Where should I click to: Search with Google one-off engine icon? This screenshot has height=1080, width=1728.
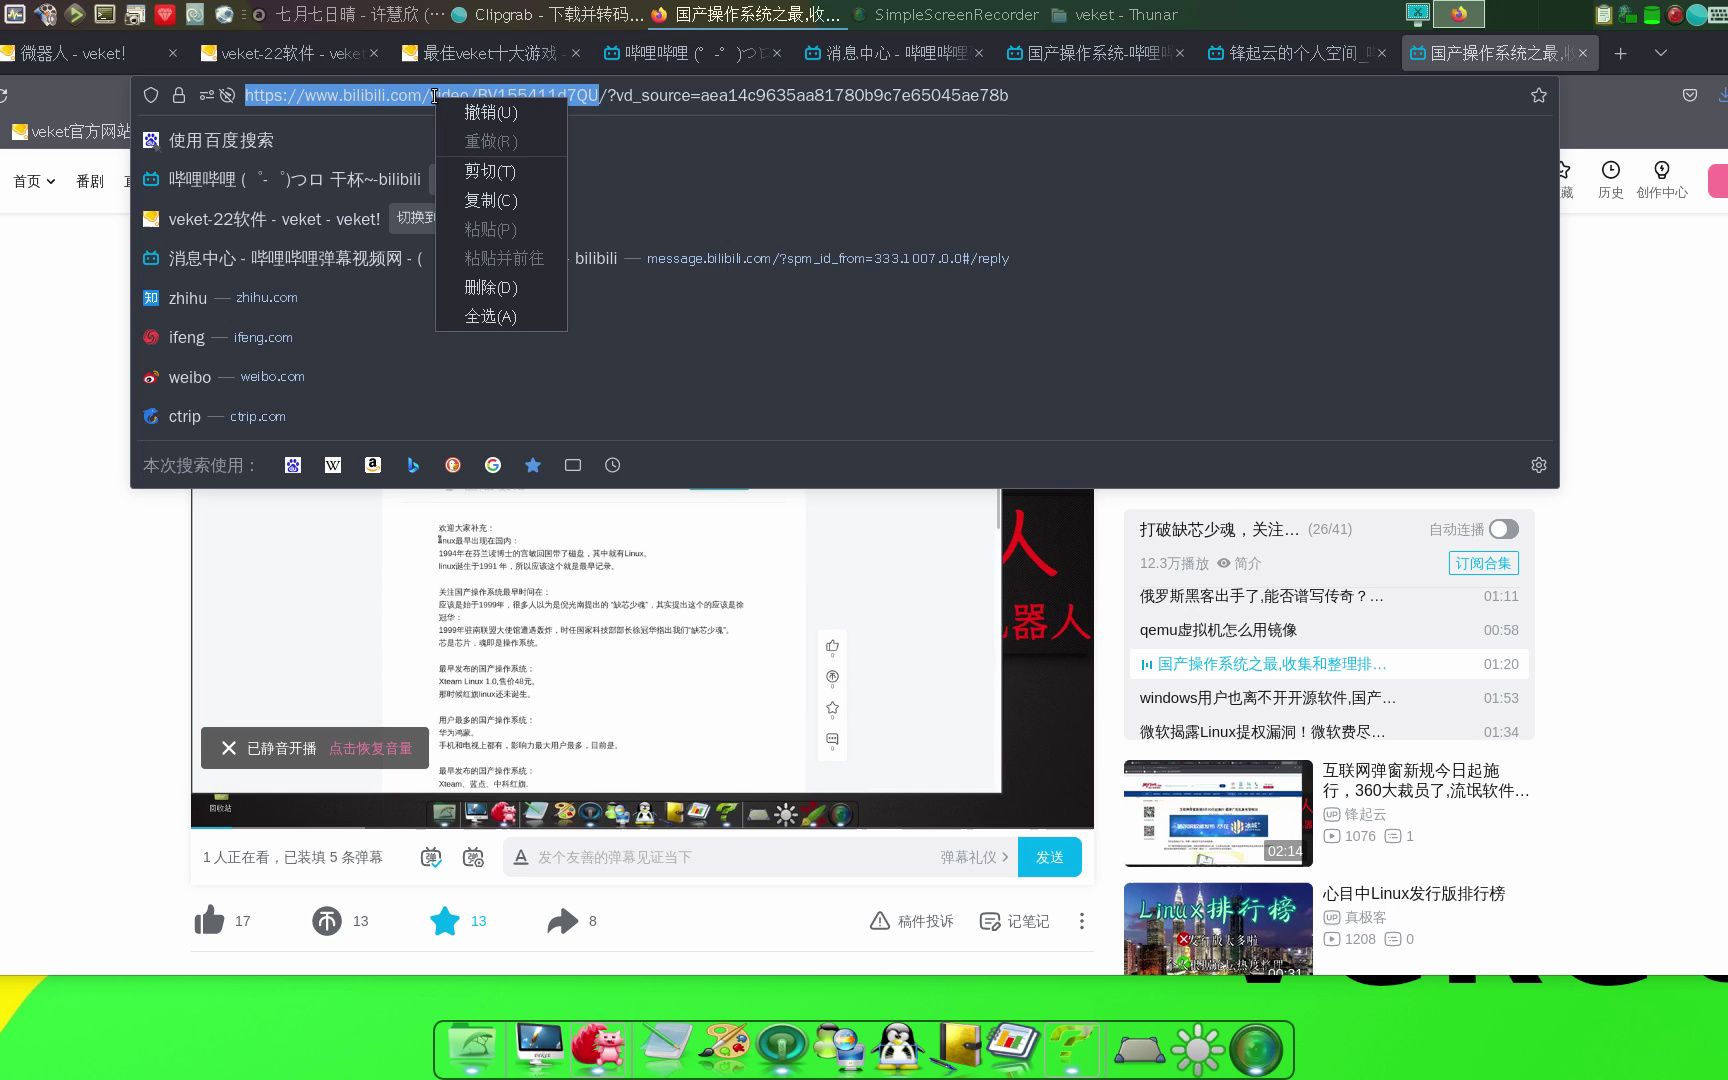pos(493,465)
